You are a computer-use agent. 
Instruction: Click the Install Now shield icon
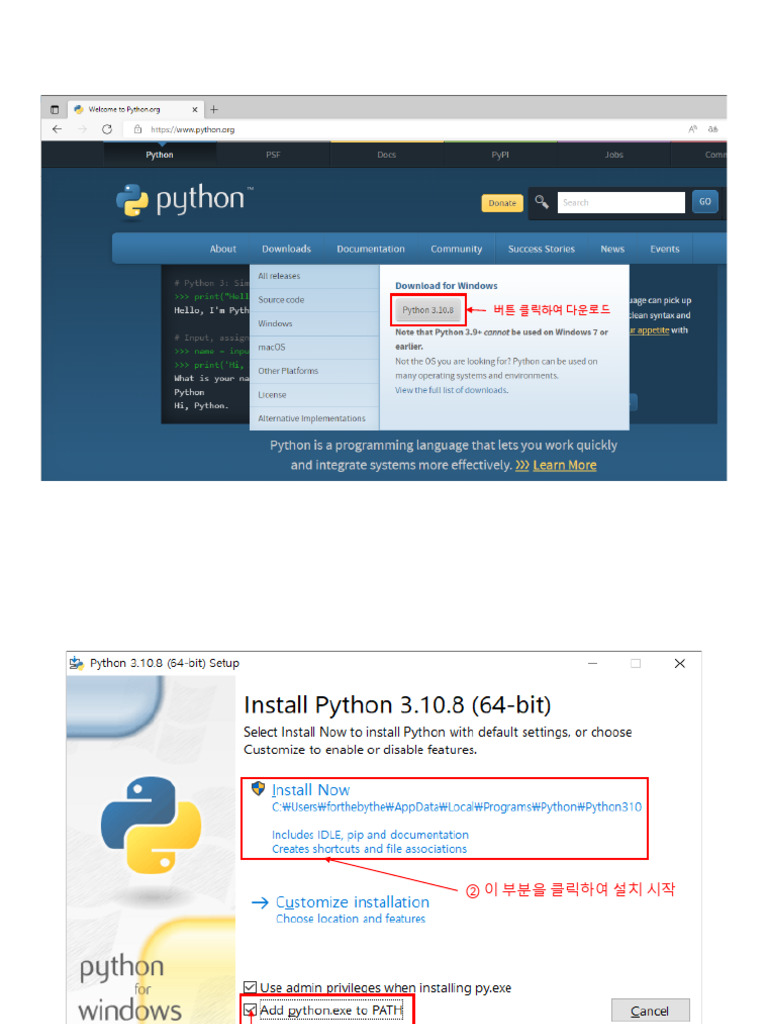pyautogui.click(x=259, y=789)
